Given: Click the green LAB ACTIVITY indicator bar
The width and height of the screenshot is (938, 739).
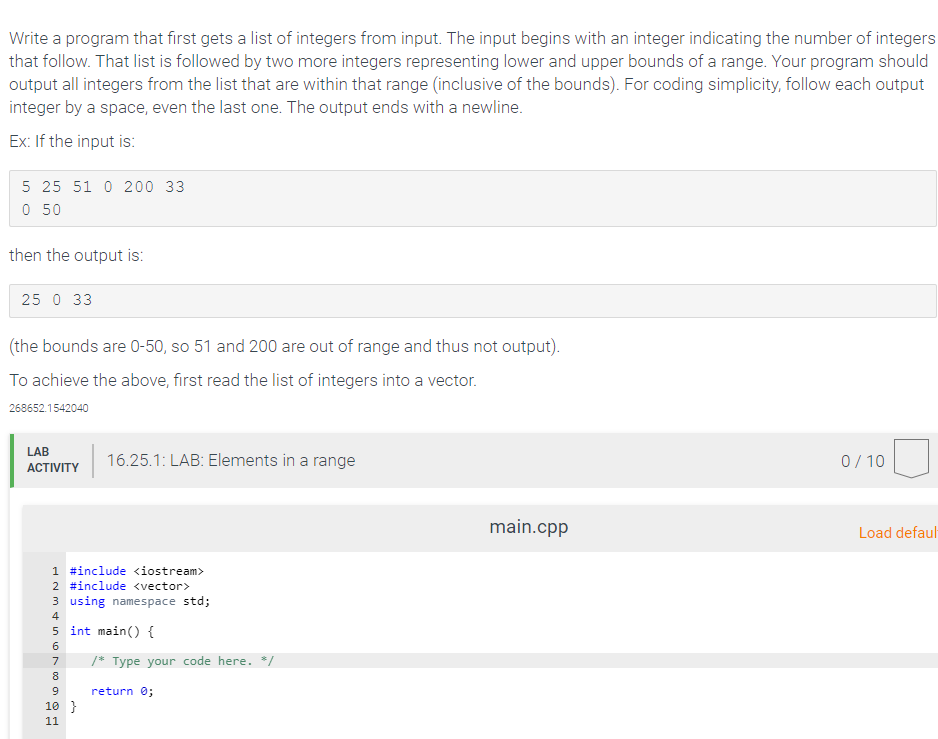Looking at the screenshot, I should tap(11, 460).
